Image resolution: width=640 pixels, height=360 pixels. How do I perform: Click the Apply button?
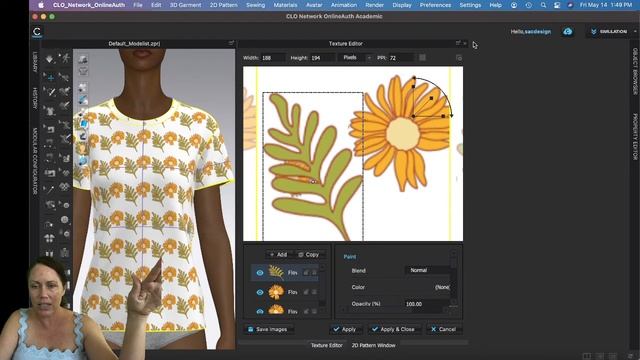[345, 329]
